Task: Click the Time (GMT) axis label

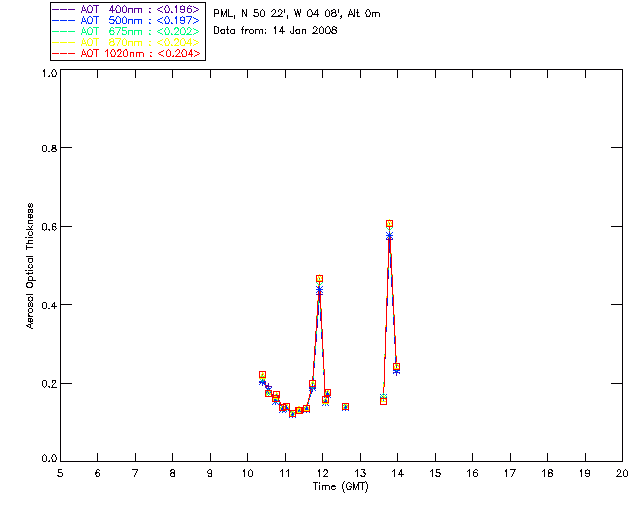Action: tap(340, 487)
